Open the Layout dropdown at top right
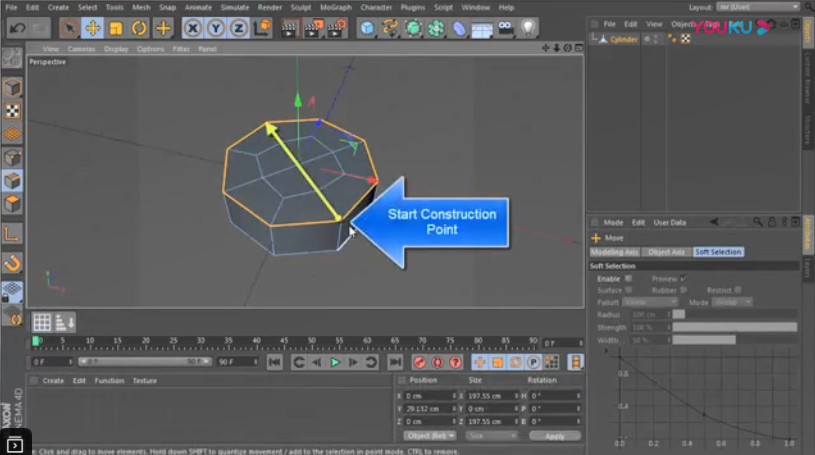 (x=755, y=7)
